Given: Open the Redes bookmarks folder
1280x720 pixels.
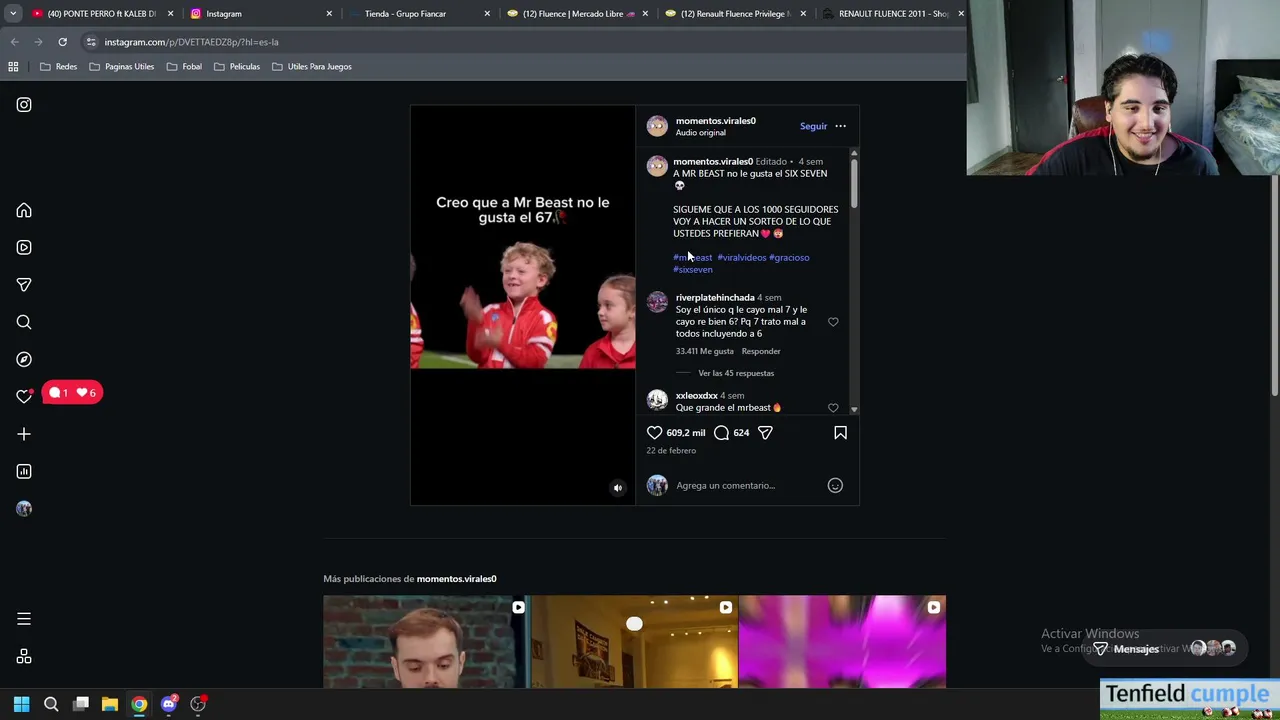Looking at the screenshot, I should 58,67.
